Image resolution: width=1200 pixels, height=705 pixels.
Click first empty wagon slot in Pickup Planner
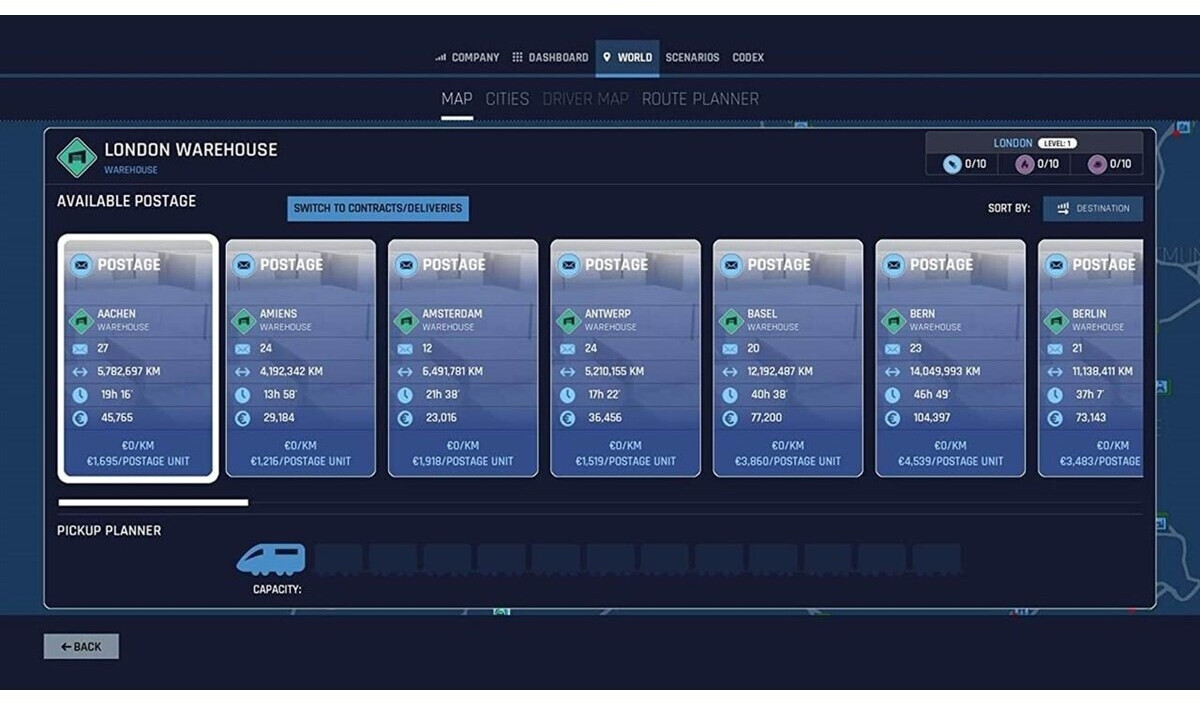pyautogui.click(x=338, y=559)
